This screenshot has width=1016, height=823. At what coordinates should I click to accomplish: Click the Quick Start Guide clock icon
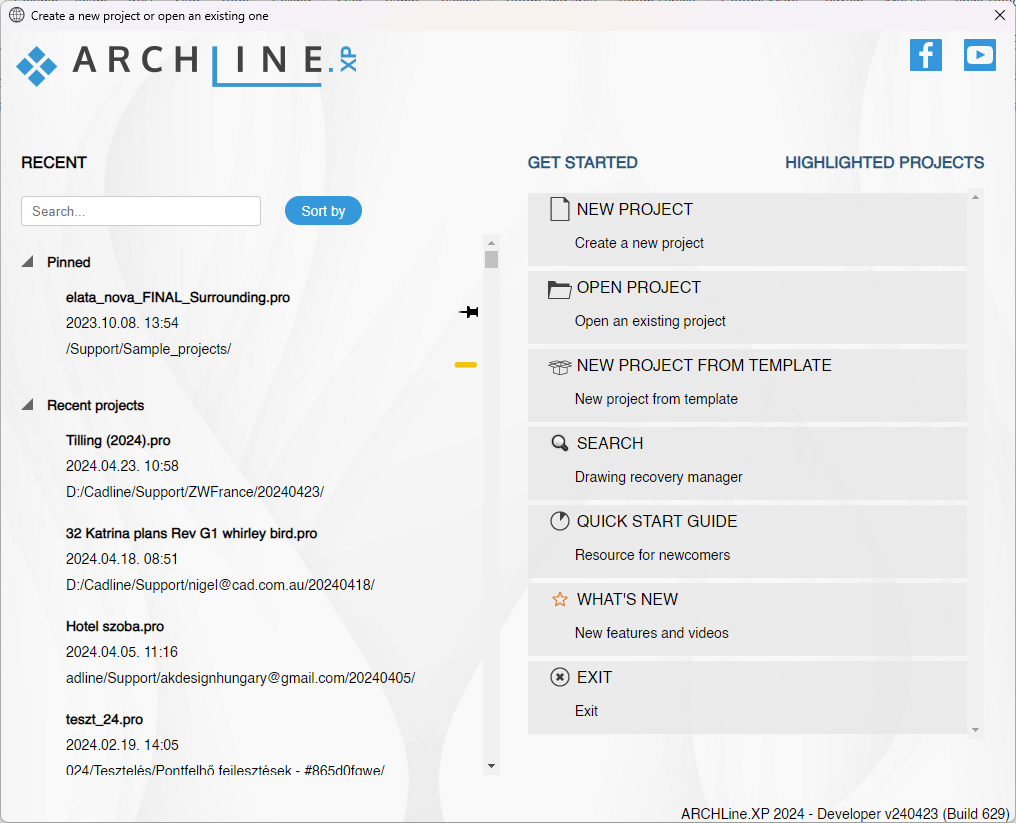(559, 521)
